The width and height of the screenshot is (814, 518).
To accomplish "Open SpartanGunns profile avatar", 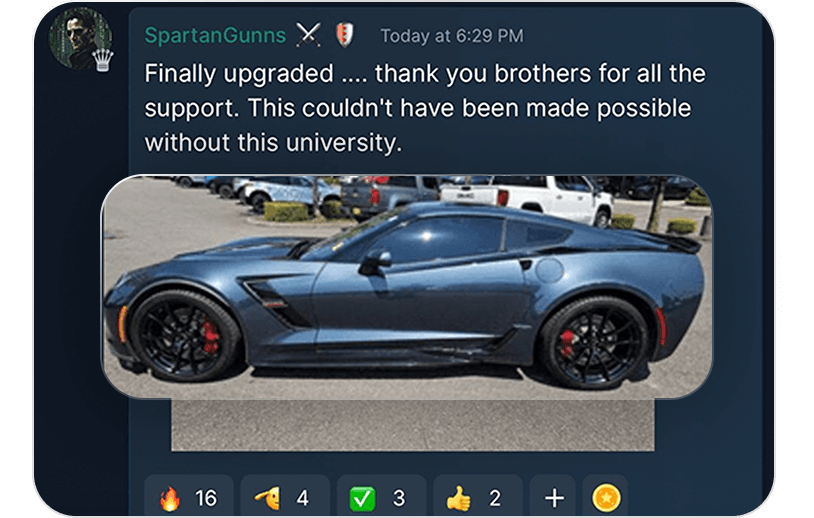I will pyautogui.click(x=80, y=39).
